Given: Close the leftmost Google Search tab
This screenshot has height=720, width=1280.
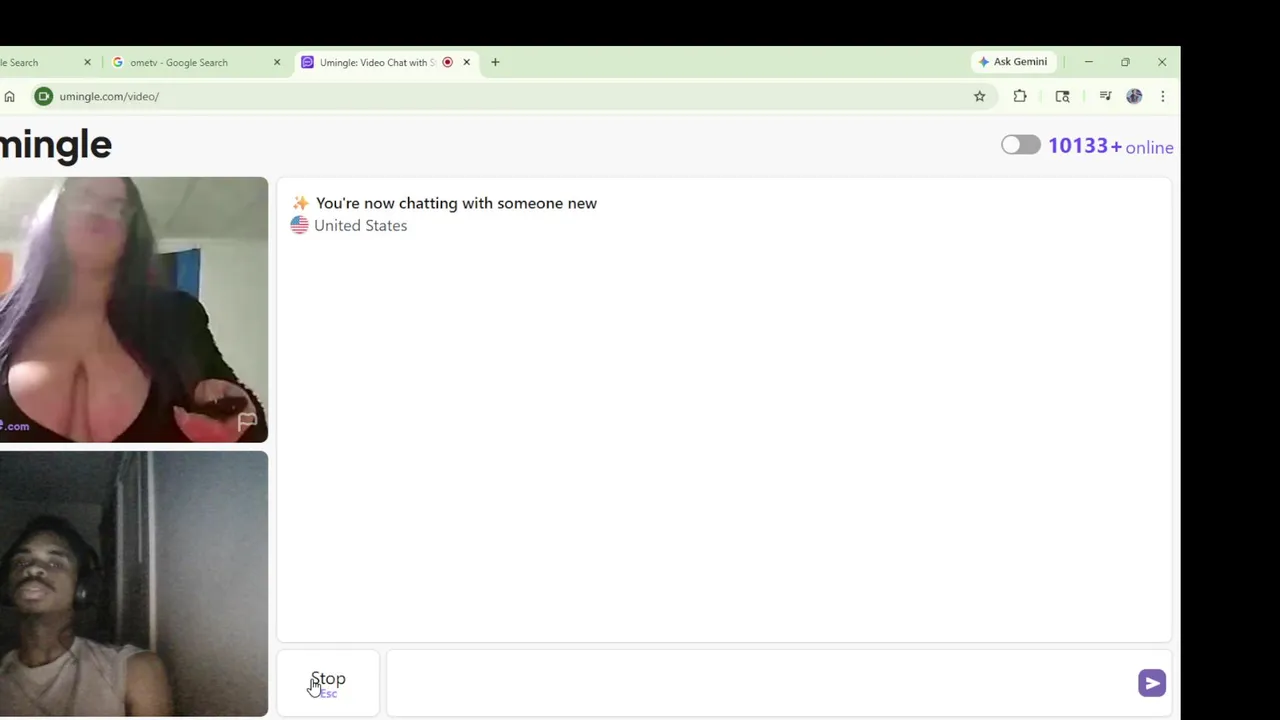Looking at the screenshot, I should (87, 62).
